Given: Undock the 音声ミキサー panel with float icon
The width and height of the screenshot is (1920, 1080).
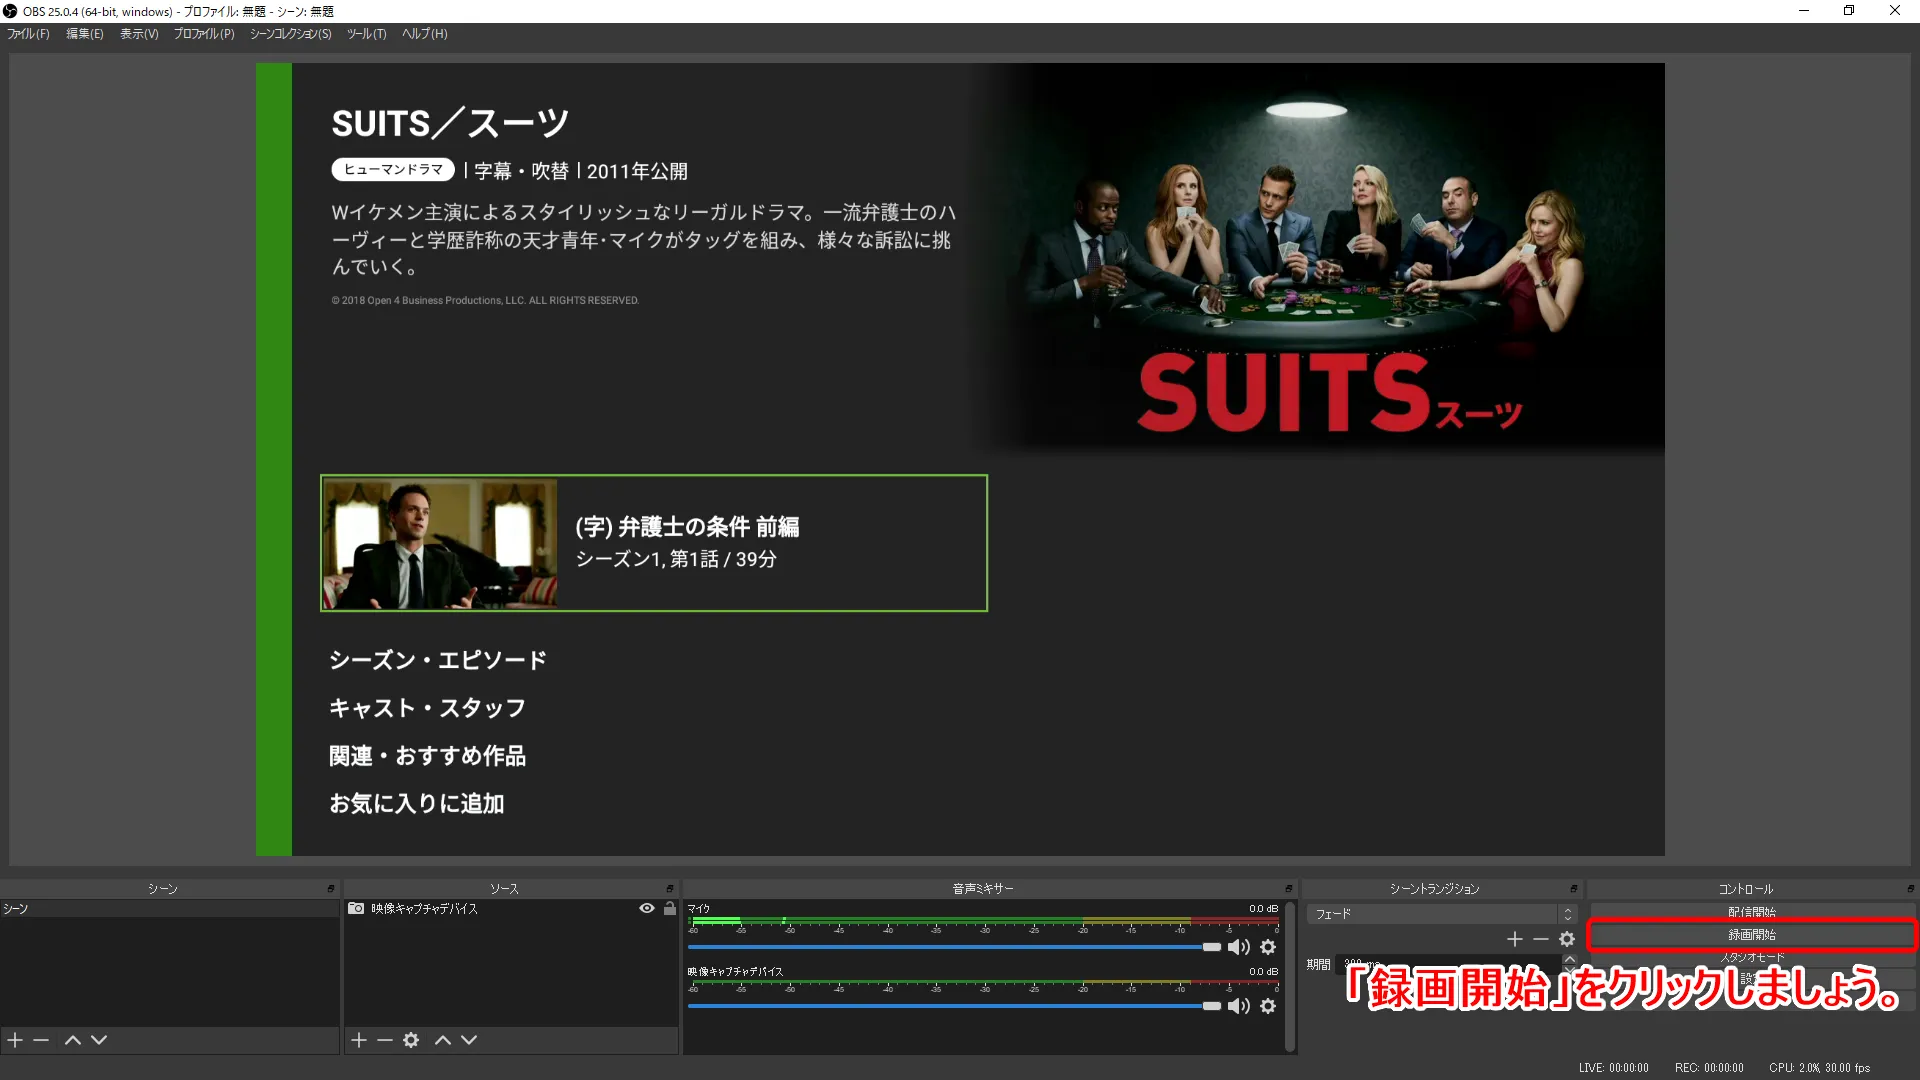Looking at the screenshot, I should [1289, 889].
